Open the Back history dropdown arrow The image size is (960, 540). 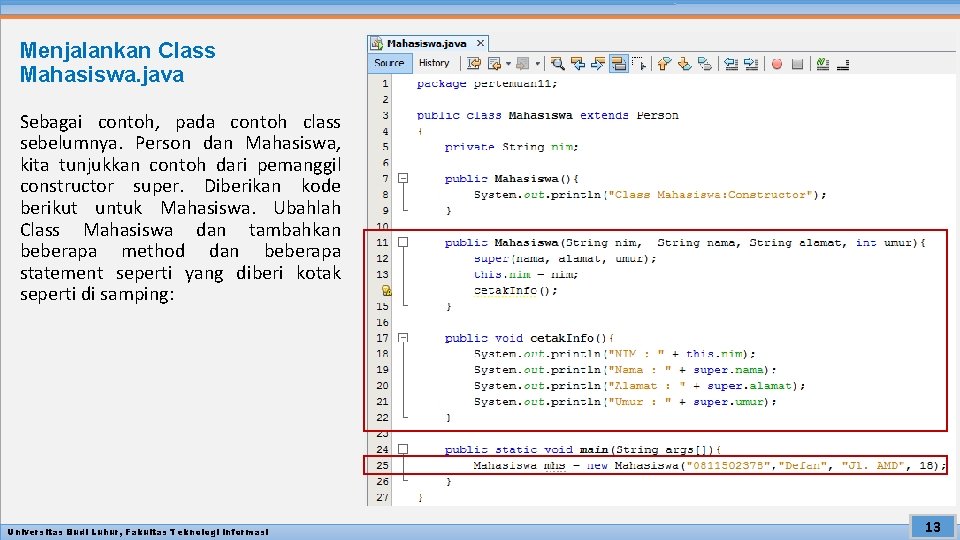click(x=508, y=64)
